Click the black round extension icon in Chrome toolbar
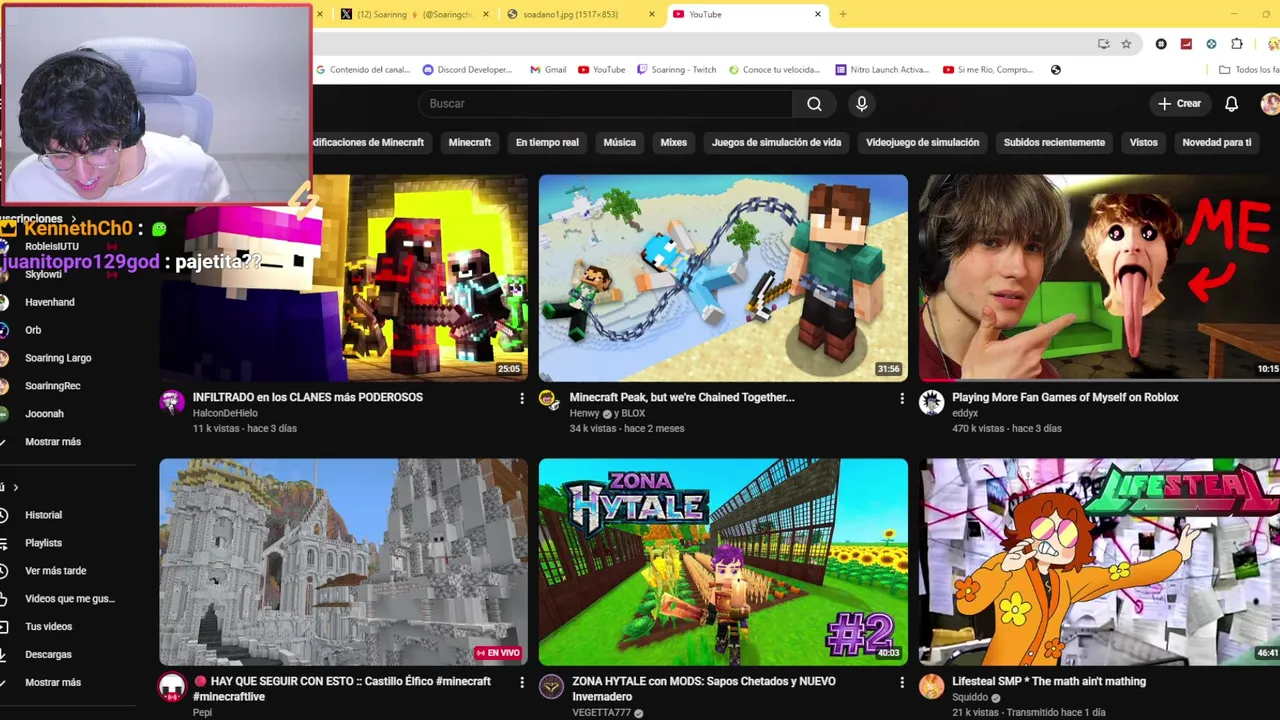The width and height of the screenshot is (1280, 720). [x=1161, y=44]
